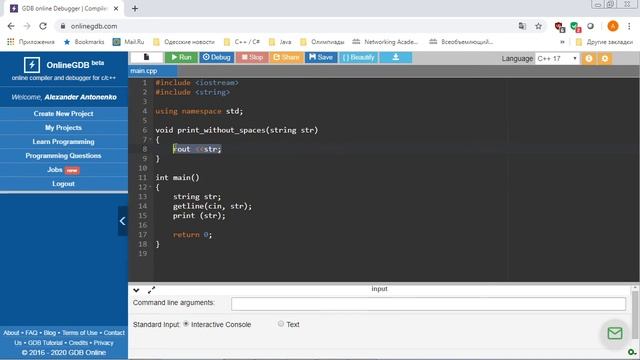The image size is (640, 360).
Task: Open the Java bookmark folder
Action: tap(280, 42)
